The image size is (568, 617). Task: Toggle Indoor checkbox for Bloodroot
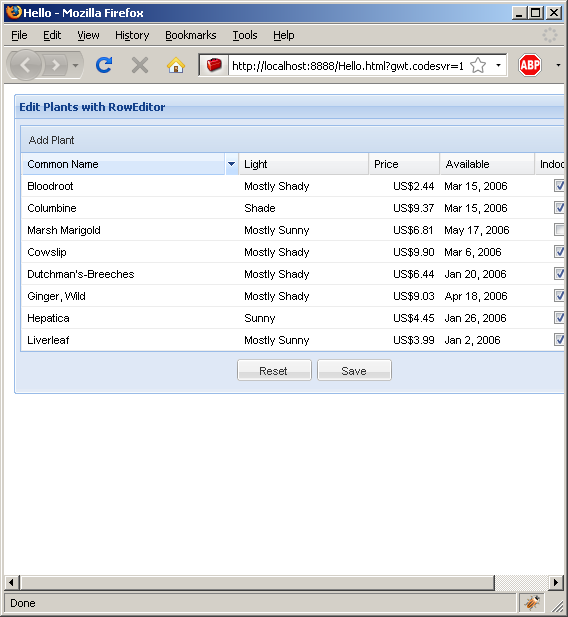coord(559,186)
